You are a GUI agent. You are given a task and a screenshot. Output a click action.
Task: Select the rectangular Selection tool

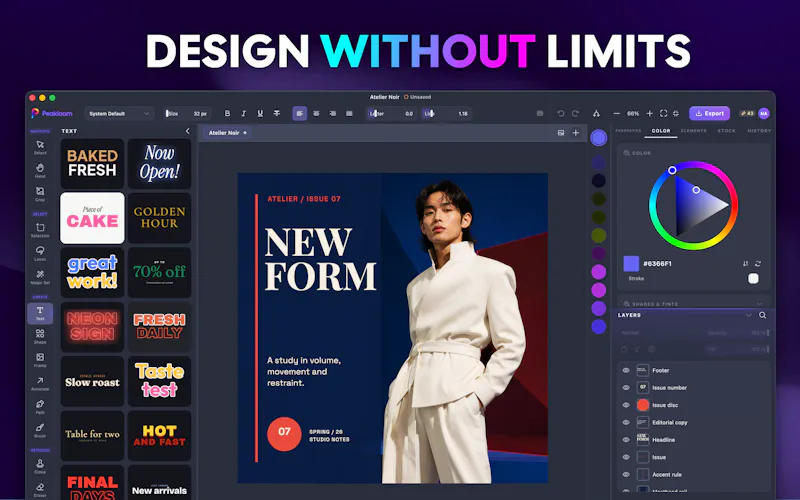pos(40,230)
